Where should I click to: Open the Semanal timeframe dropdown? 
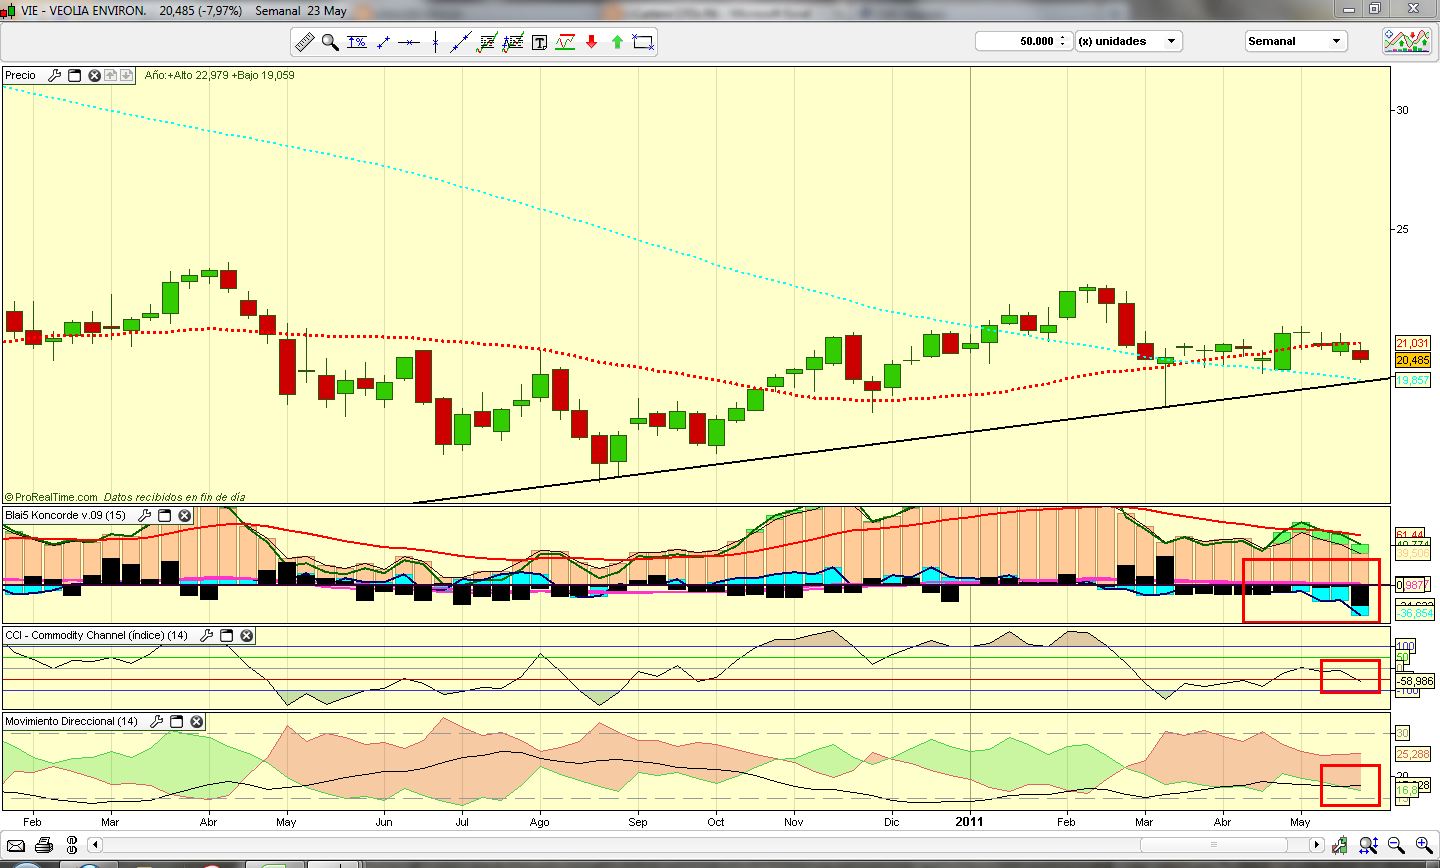[x=1296, y=41]
